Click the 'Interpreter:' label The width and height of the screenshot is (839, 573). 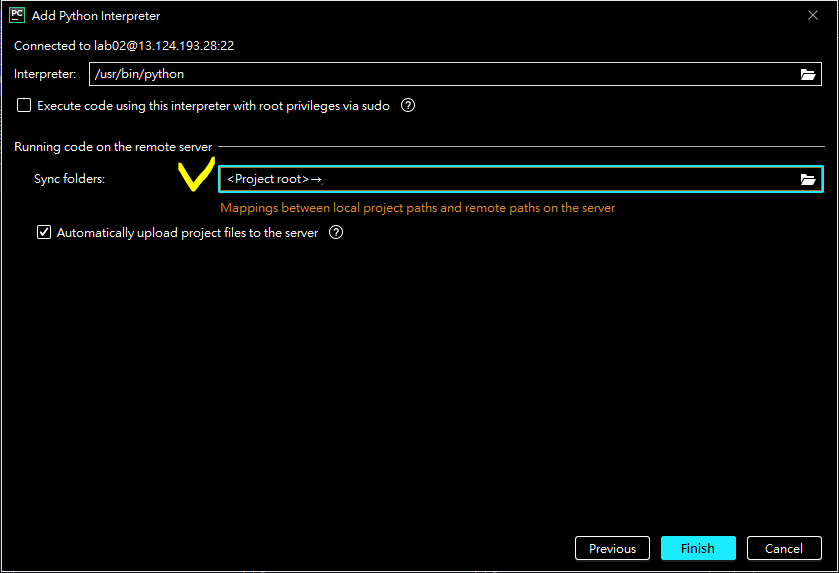45,74
